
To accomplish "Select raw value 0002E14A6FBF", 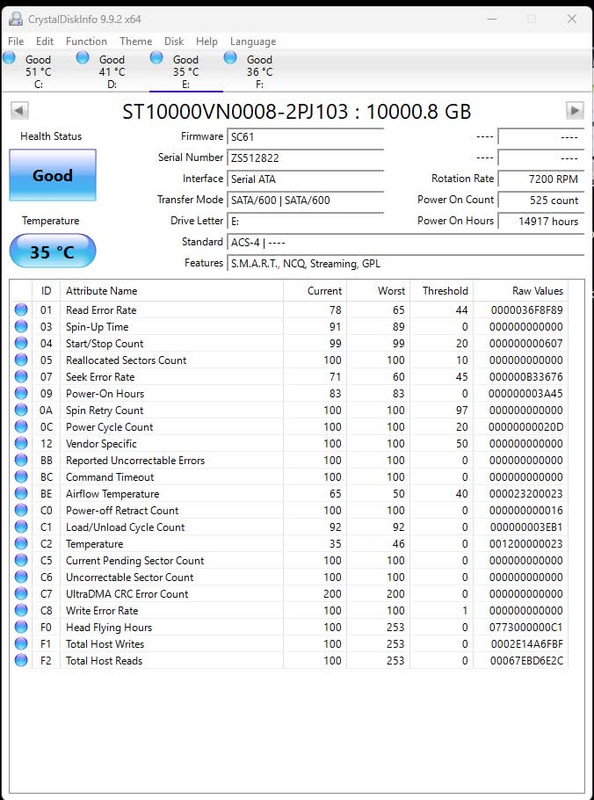I will (527, 644).
